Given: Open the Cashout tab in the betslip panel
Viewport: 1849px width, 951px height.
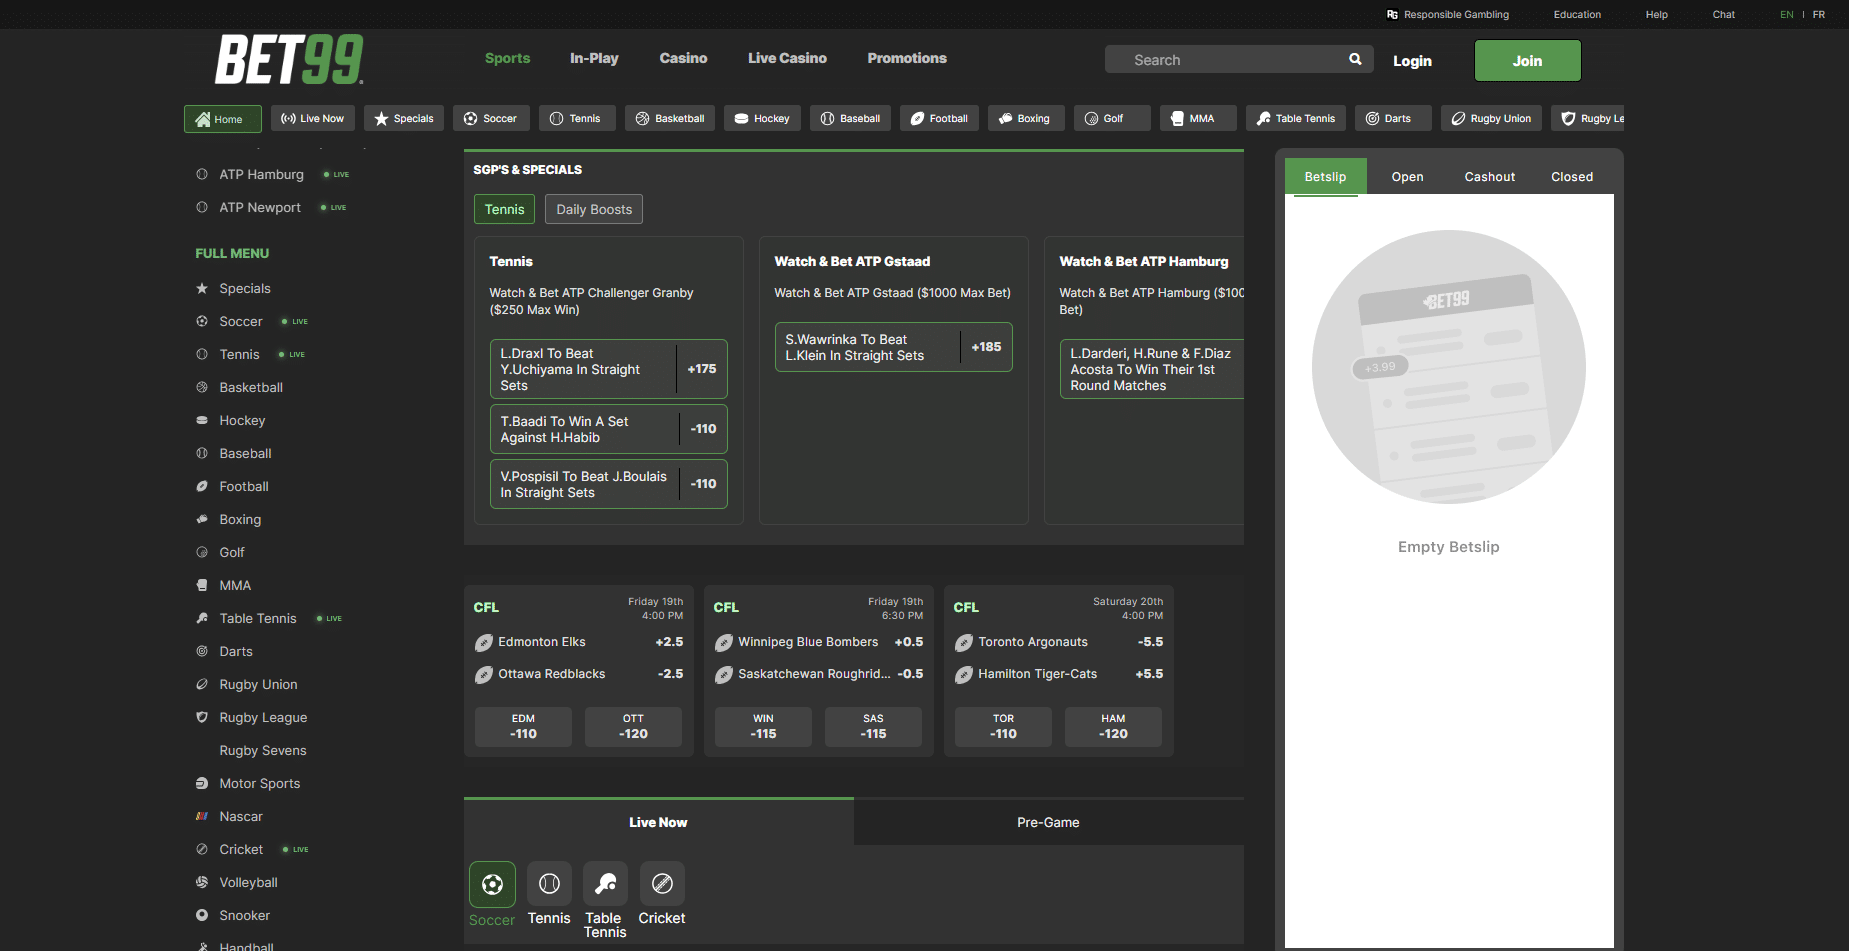Looking at the screenshot, I should point(1489,176).
